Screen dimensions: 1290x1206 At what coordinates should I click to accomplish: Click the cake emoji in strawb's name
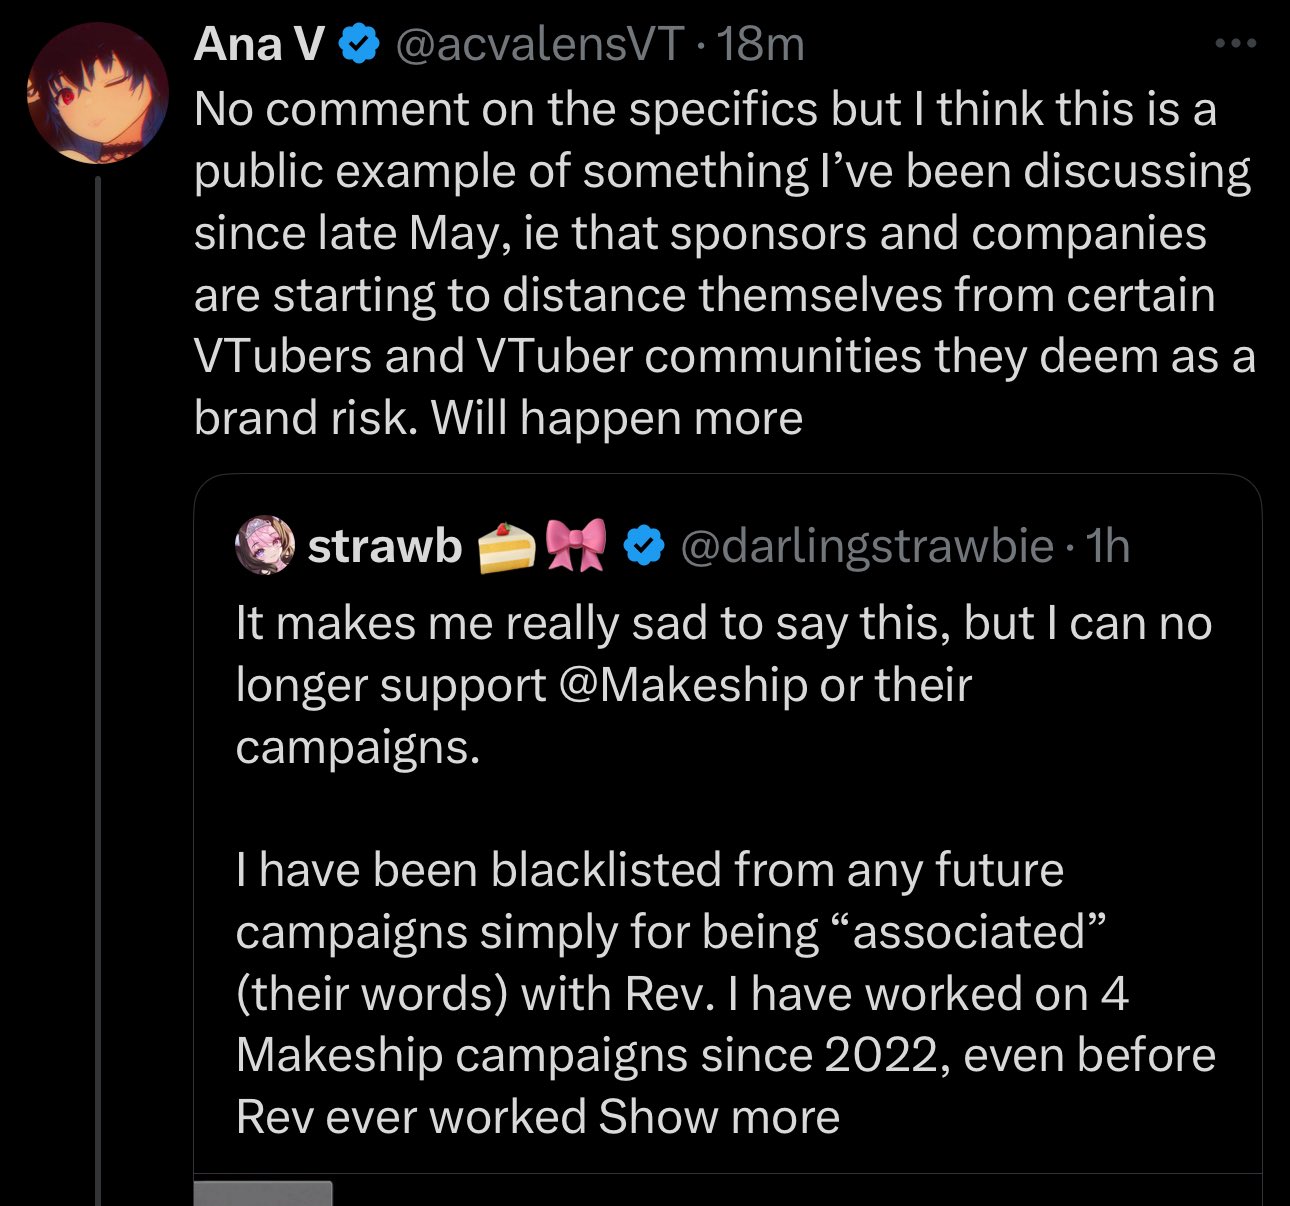pyautogui.click(x=505, y=546)
